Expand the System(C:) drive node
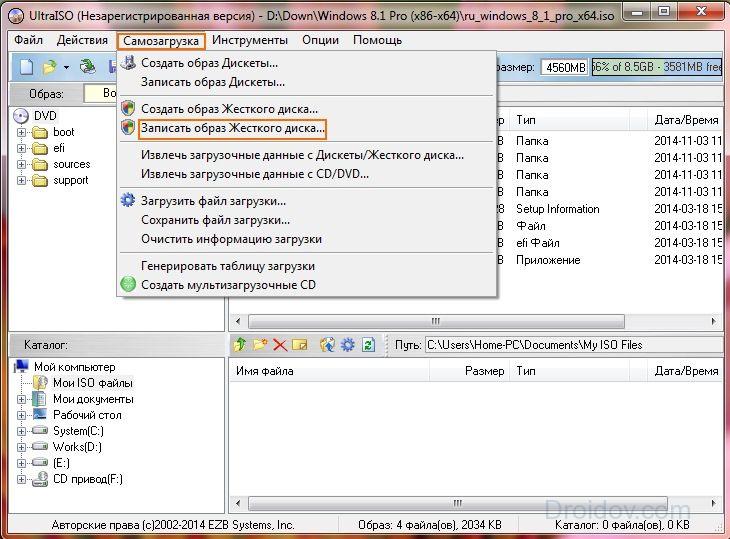The height and width of the screenshot is (539, 730). click(x=21, y=431)
